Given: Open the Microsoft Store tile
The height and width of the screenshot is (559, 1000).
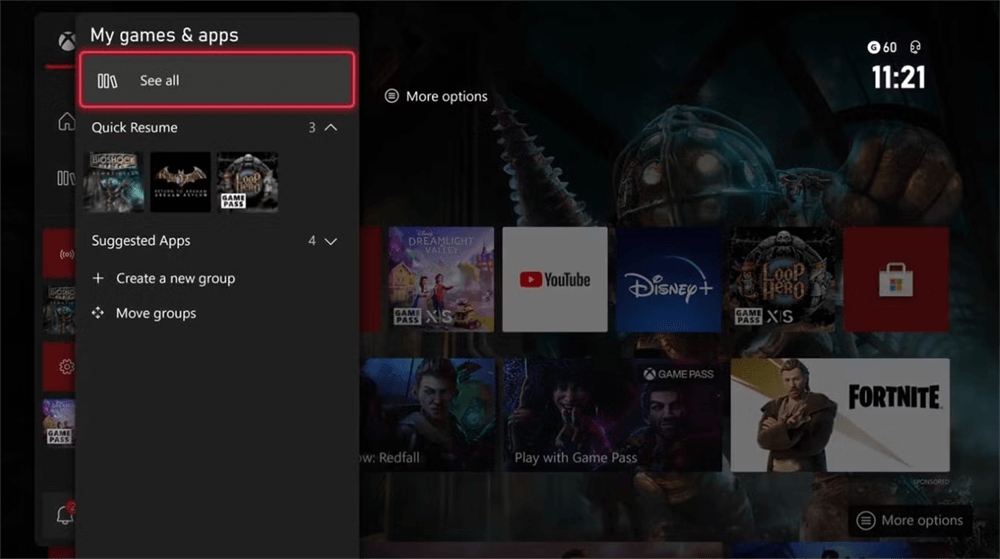Looking at the screenshot, I should (x=896, y=279).
